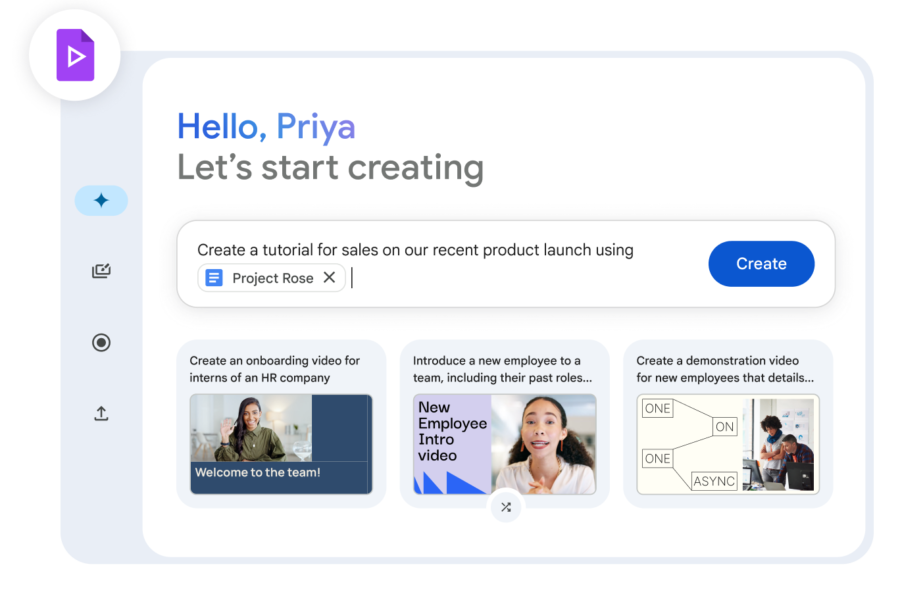Screen dimensions: 900x600
Task: Shuffle the prompt suggestion cards
Action: click(x=506, y=507)
